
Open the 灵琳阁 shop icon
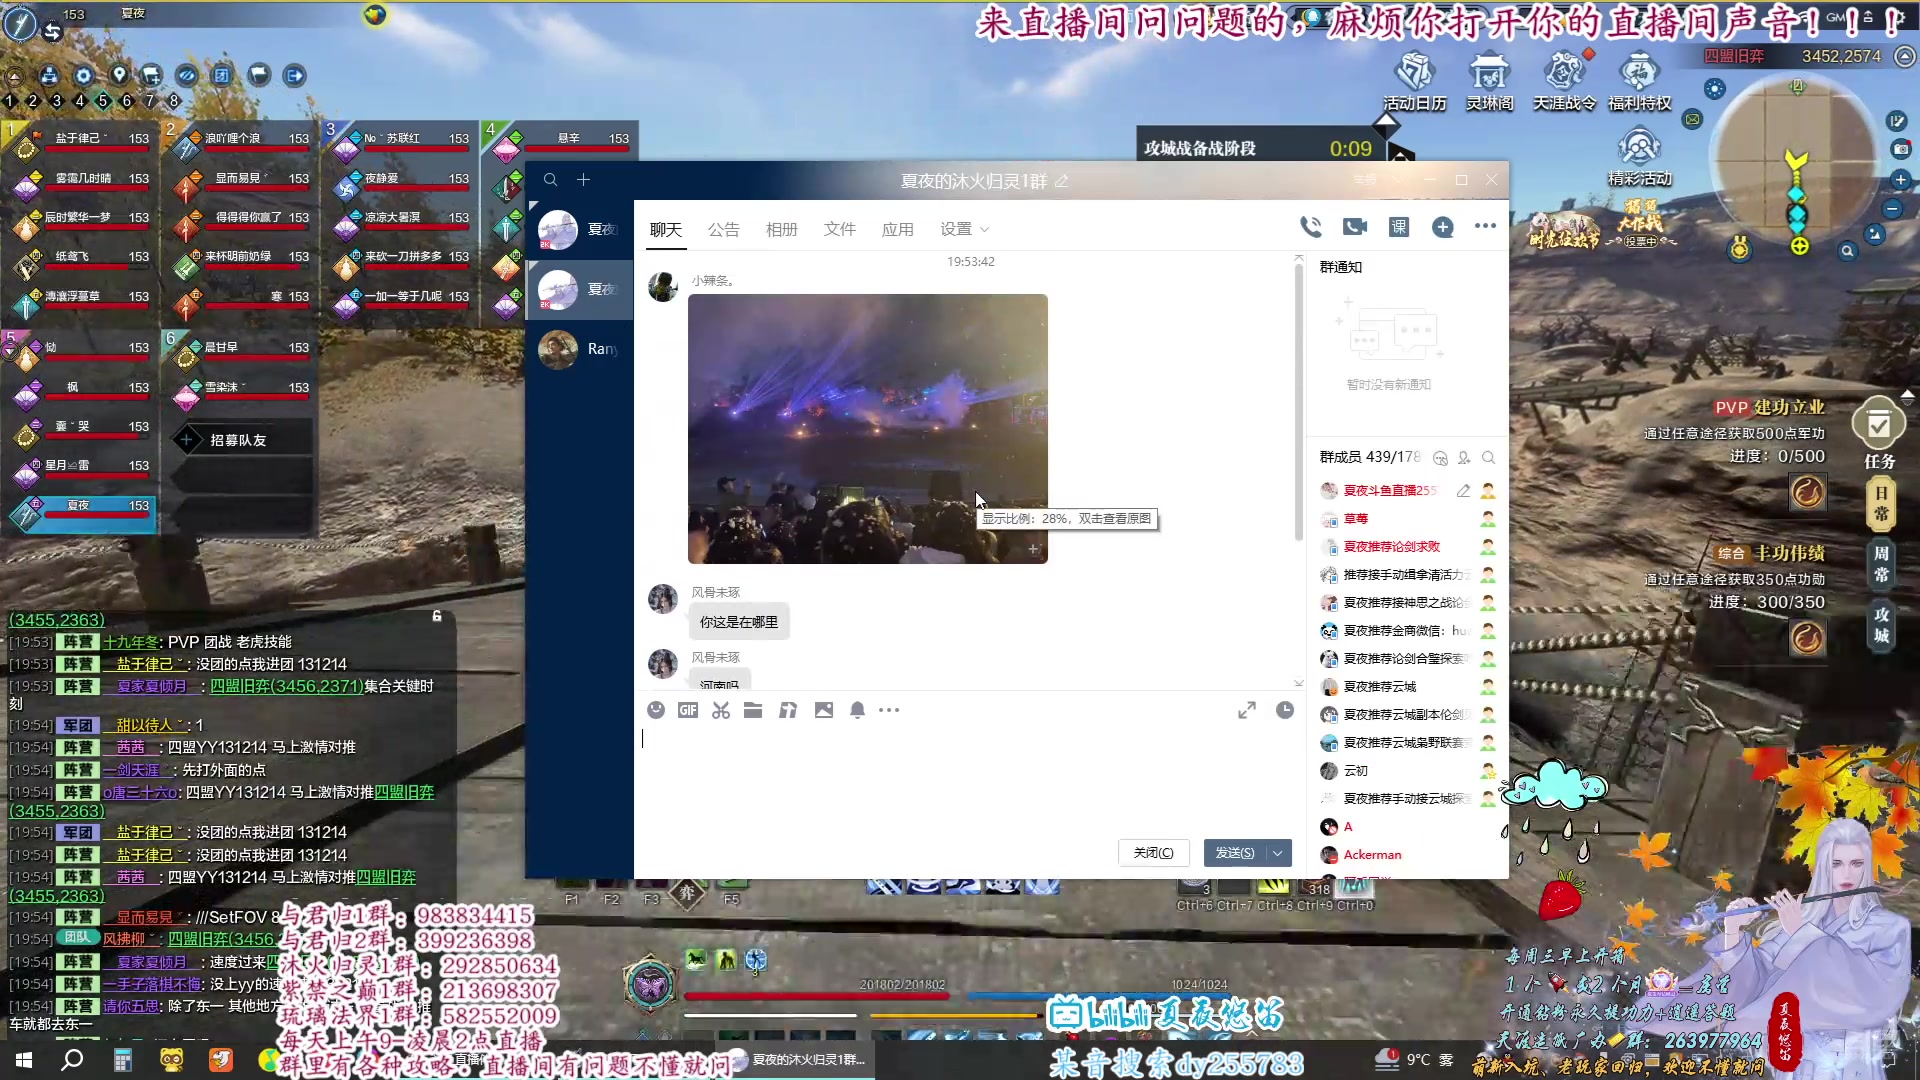pos(1489,82)
